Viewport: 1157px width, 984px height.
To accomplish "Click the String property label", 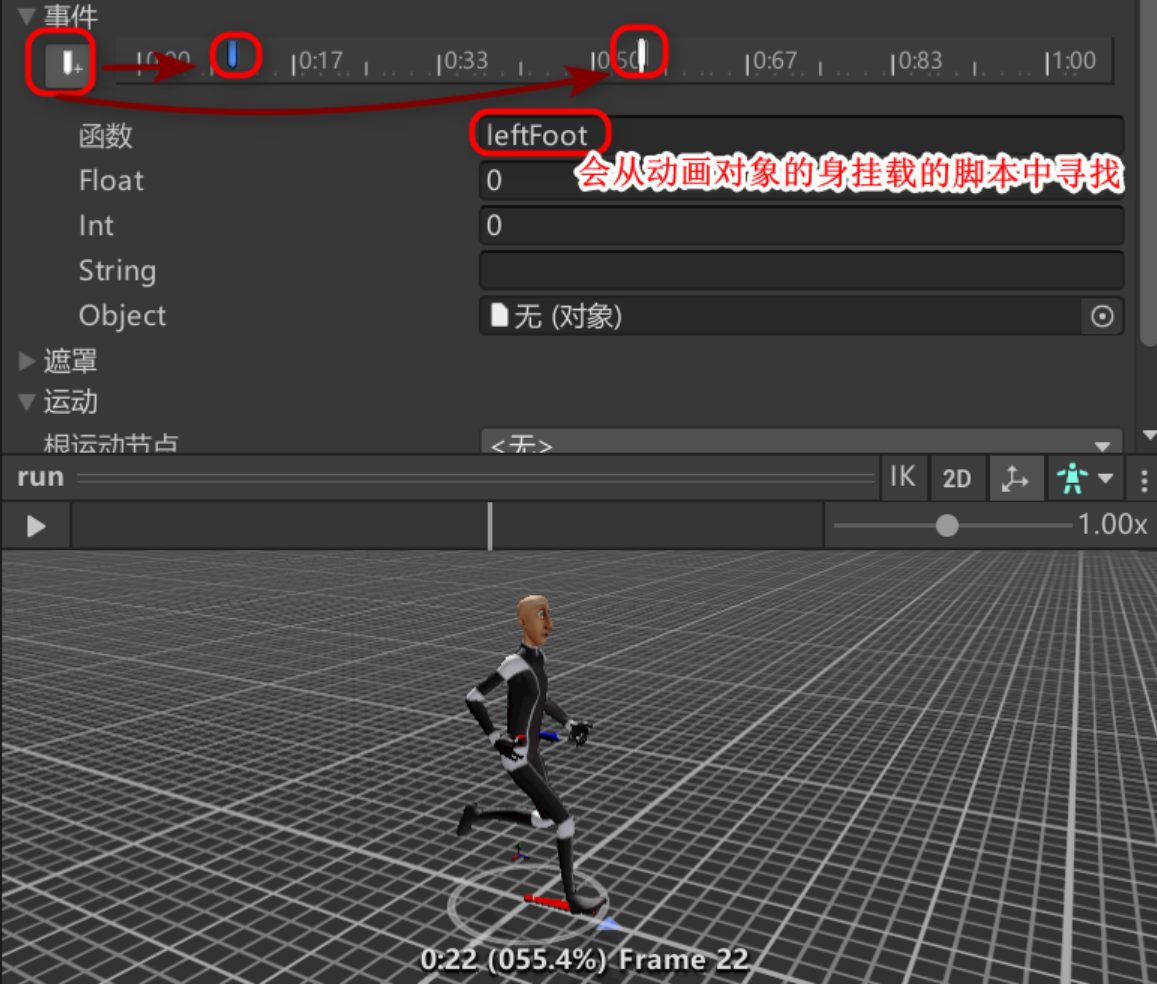I will click(x=117, y=271).
